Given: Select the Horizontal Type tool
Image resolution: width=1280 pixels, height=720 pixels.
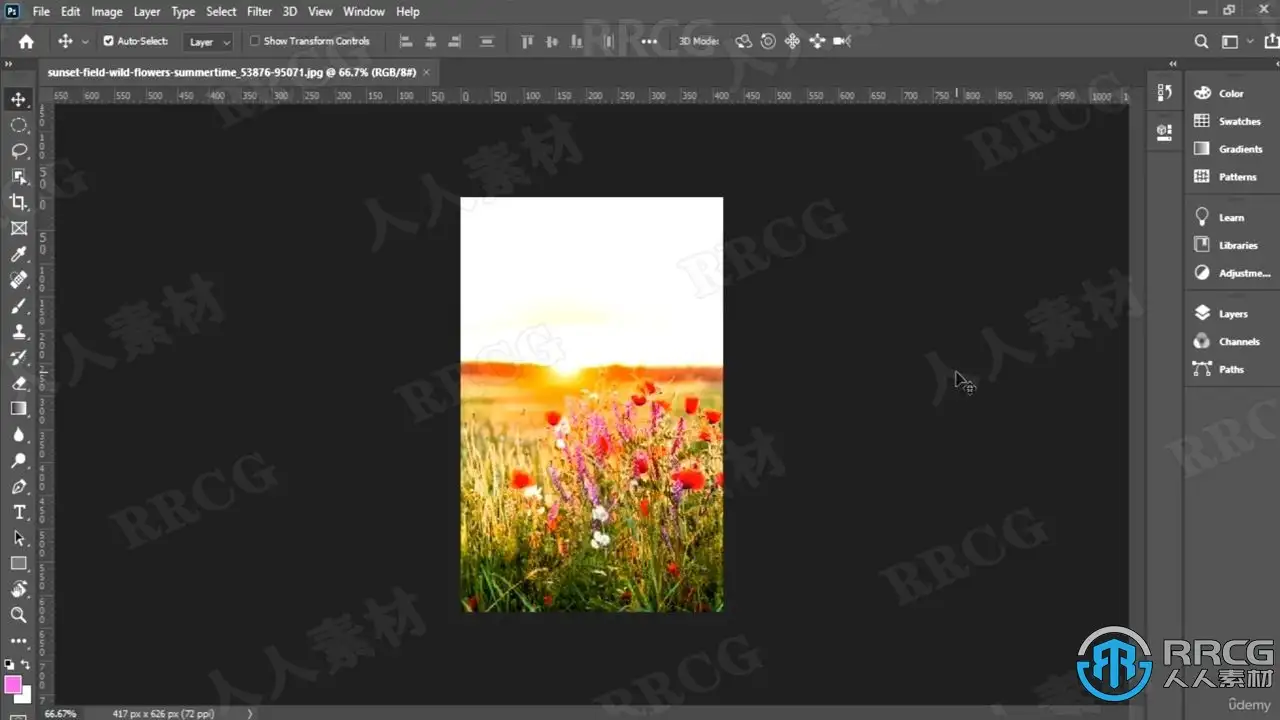Looking at the screenshot, I should [18, 512].
